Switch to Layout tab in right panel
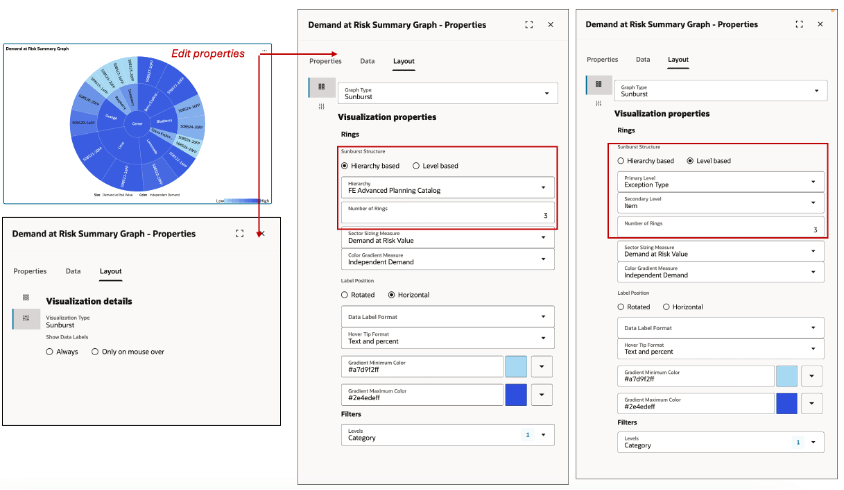 [x=678, y=60]
